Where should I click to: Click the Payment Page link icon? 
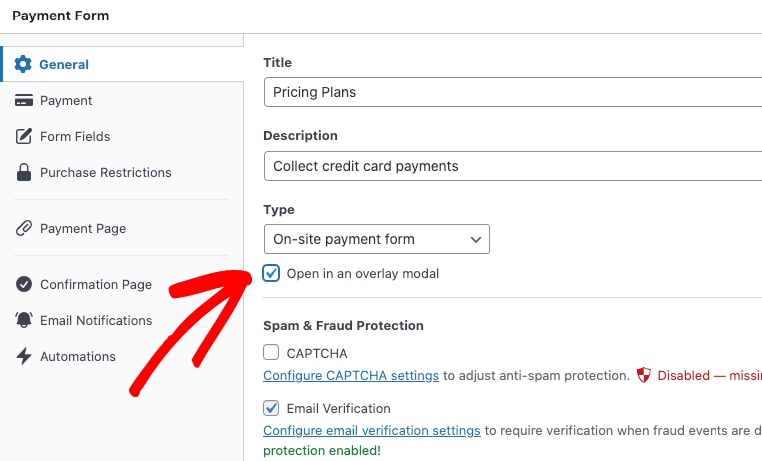[24, 228]
